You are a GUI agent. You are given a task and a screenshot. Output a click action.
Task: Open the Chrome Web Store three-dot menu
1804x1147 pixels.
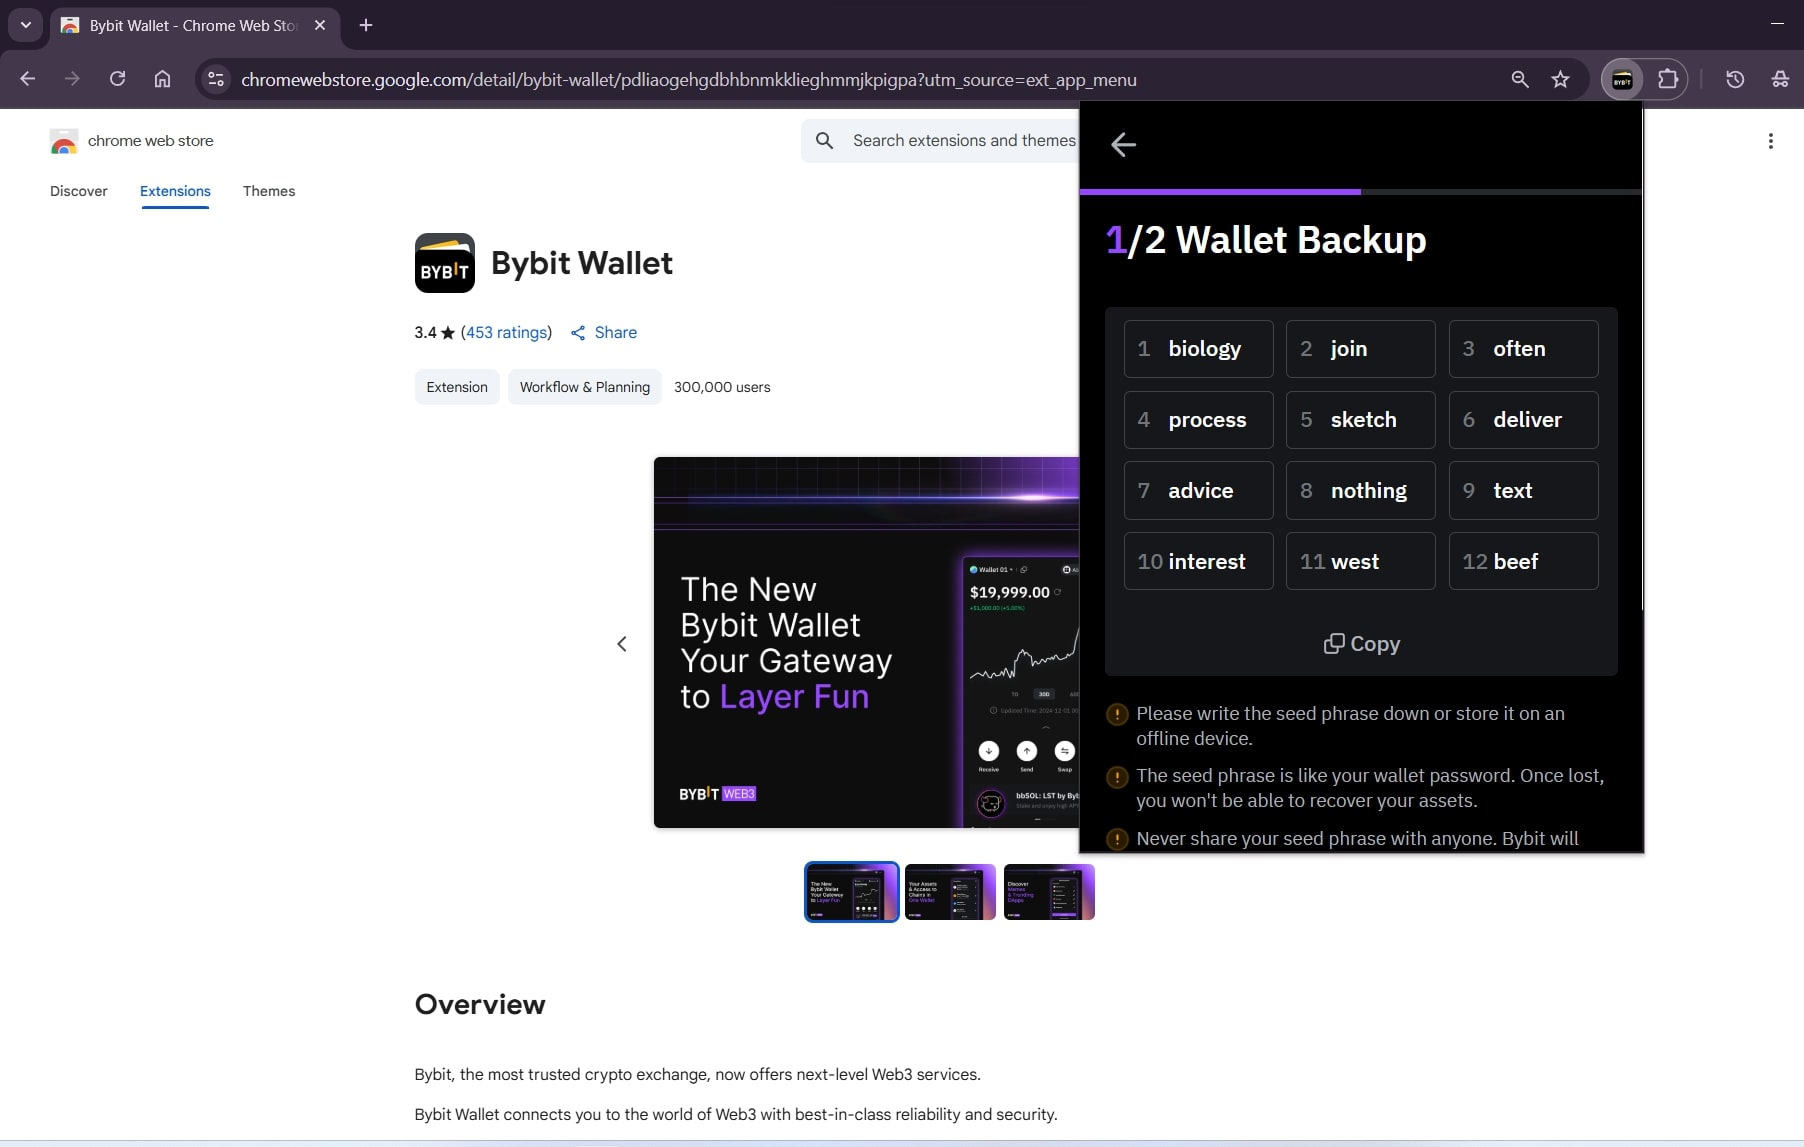click(x=1770, y=141)
